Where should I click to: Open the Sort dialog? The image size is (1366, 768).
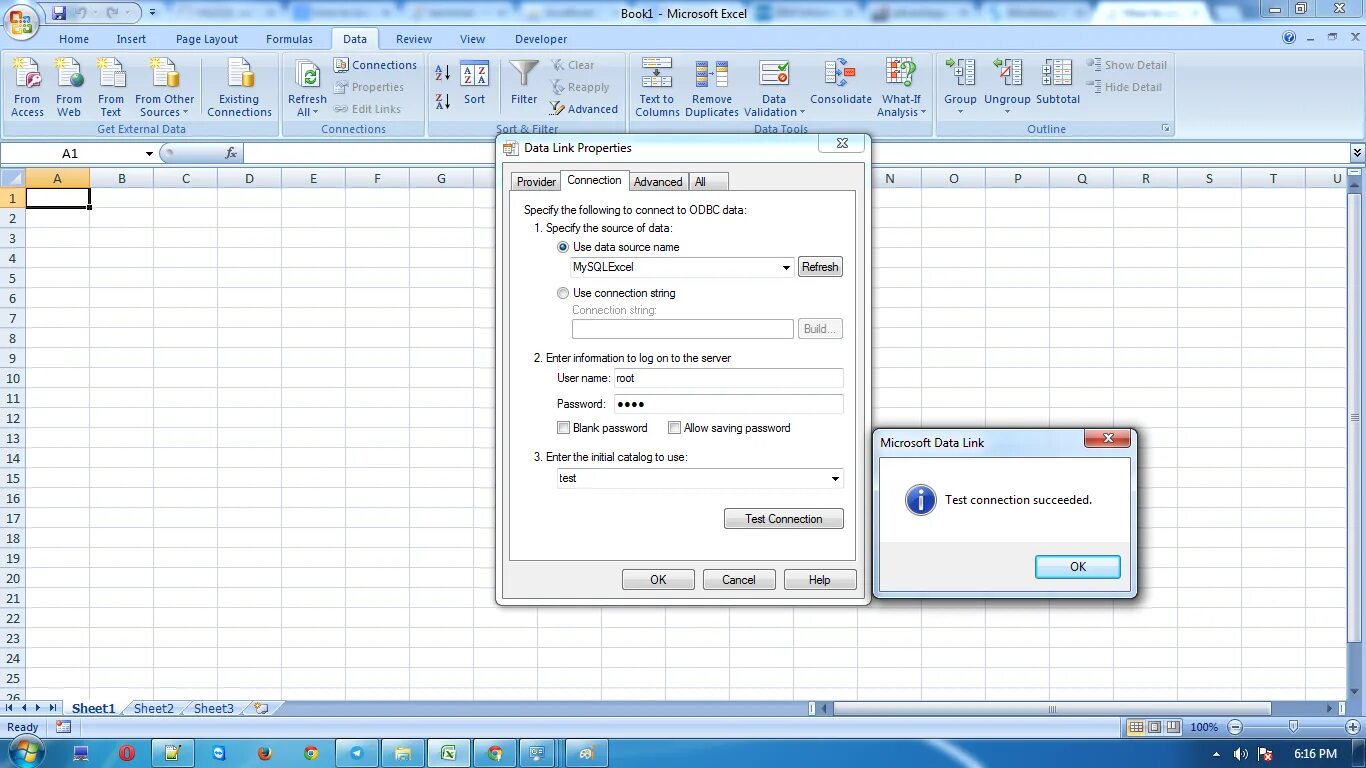pyautogui.click(x=474, y=85)
